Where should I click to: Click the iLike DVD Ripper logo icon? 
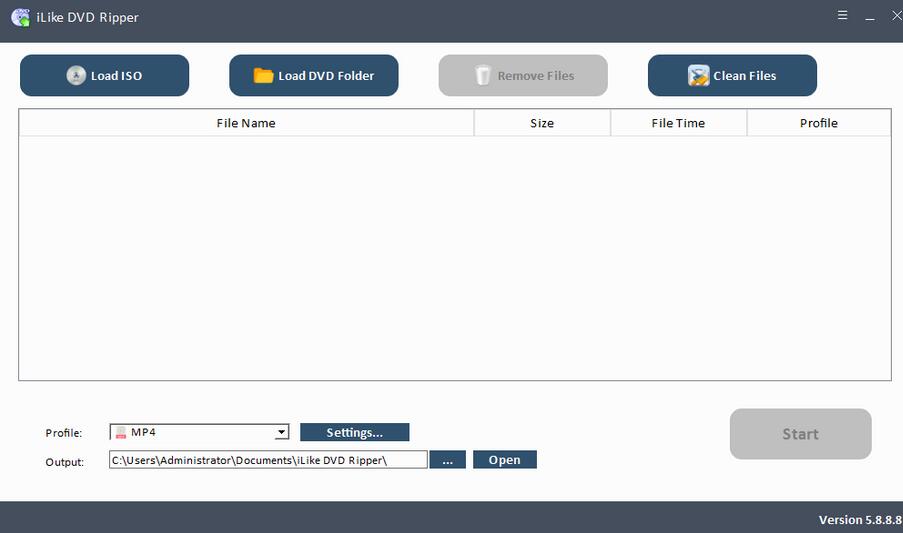click(x=20, y=17)
